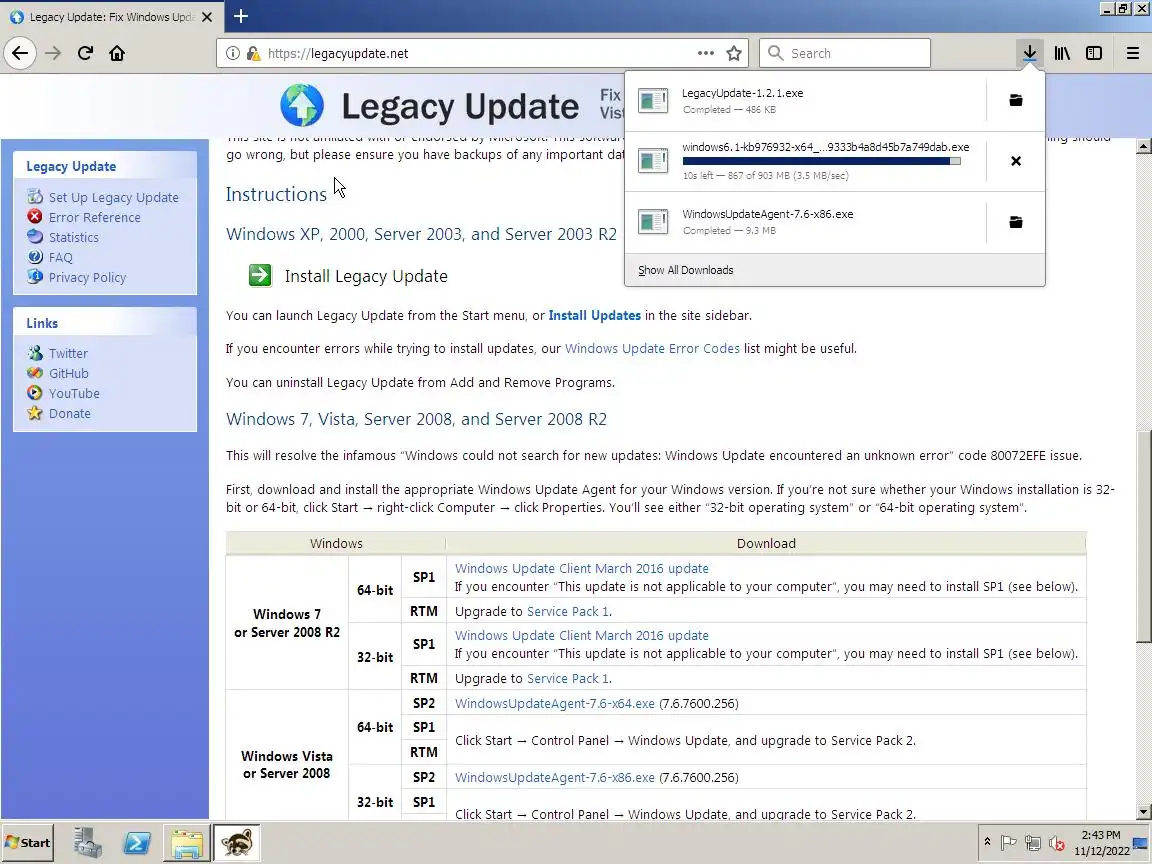Visit the YouTube link
This screenshot has height=864, width=1152.
[74, 393]
